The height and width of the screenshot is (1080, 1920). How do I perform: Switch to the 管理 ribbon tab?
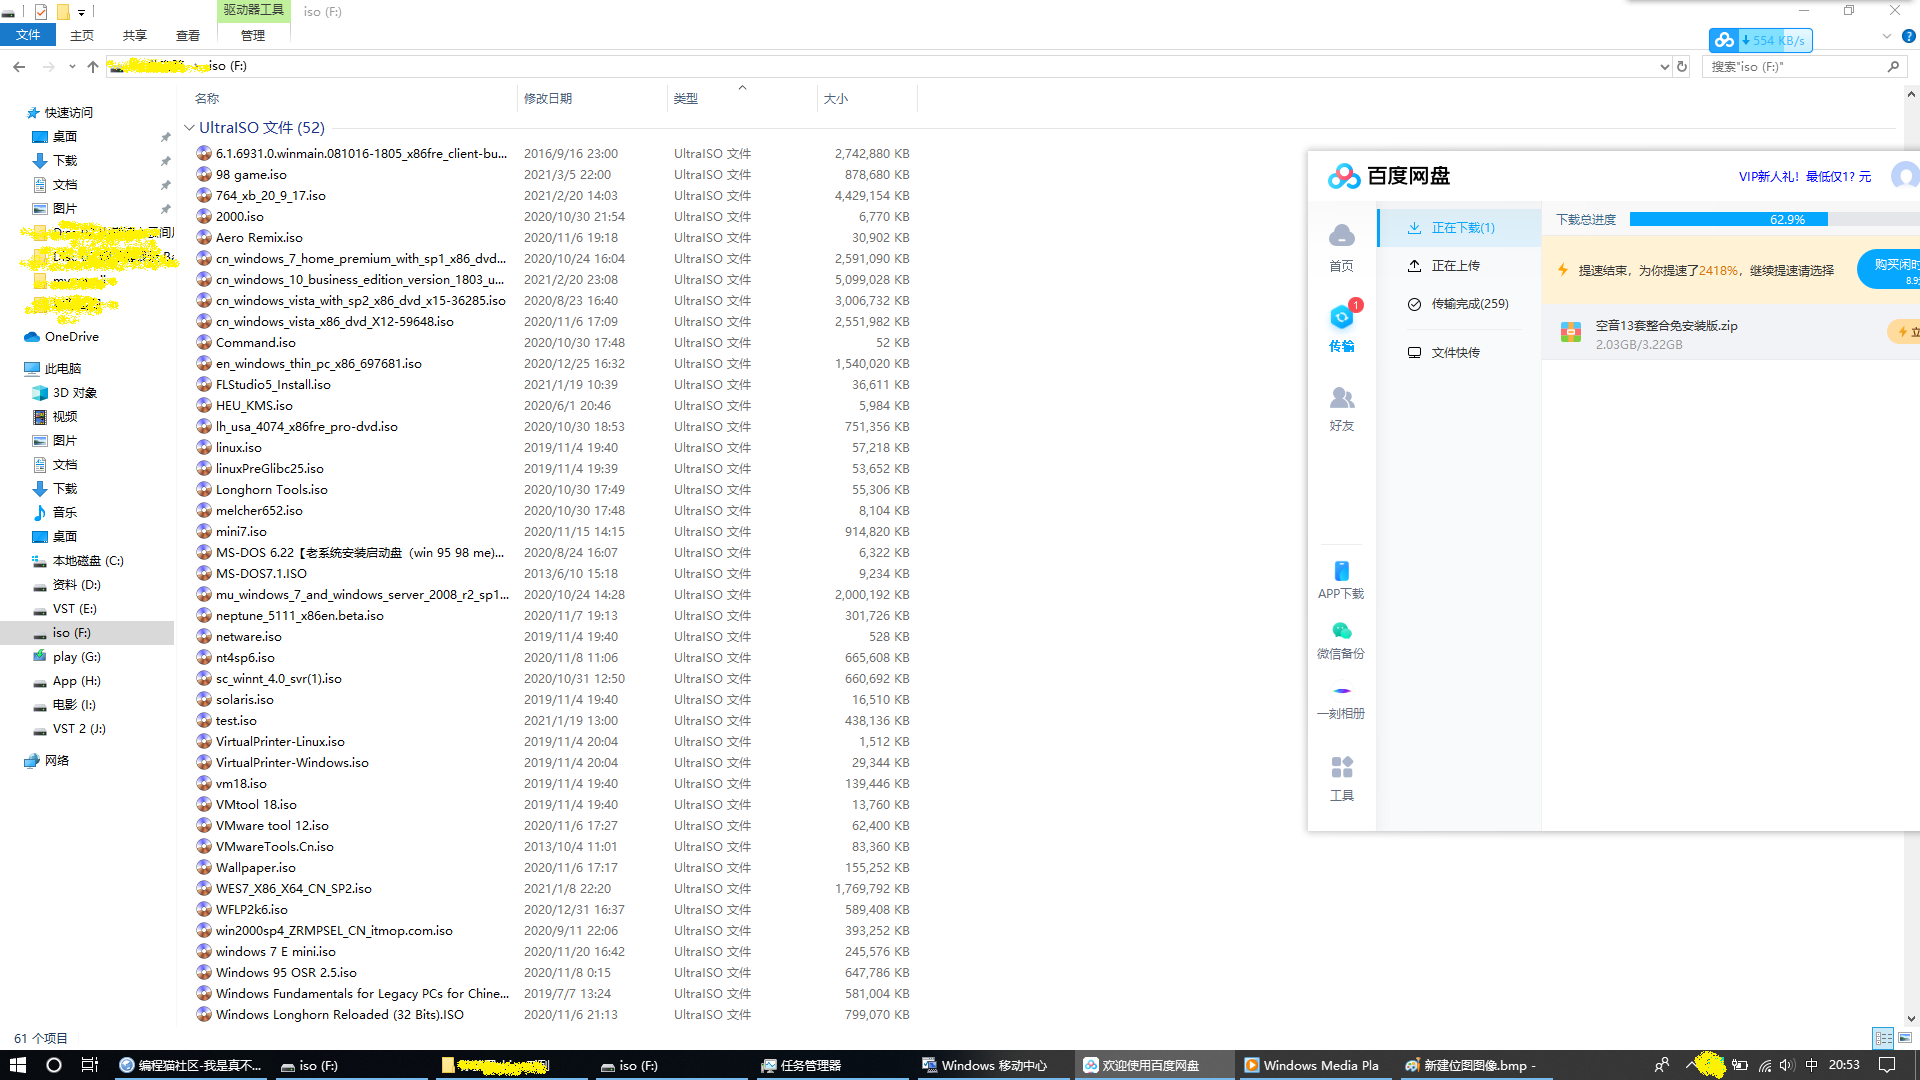pyautogui.click(x=253, y=35)
